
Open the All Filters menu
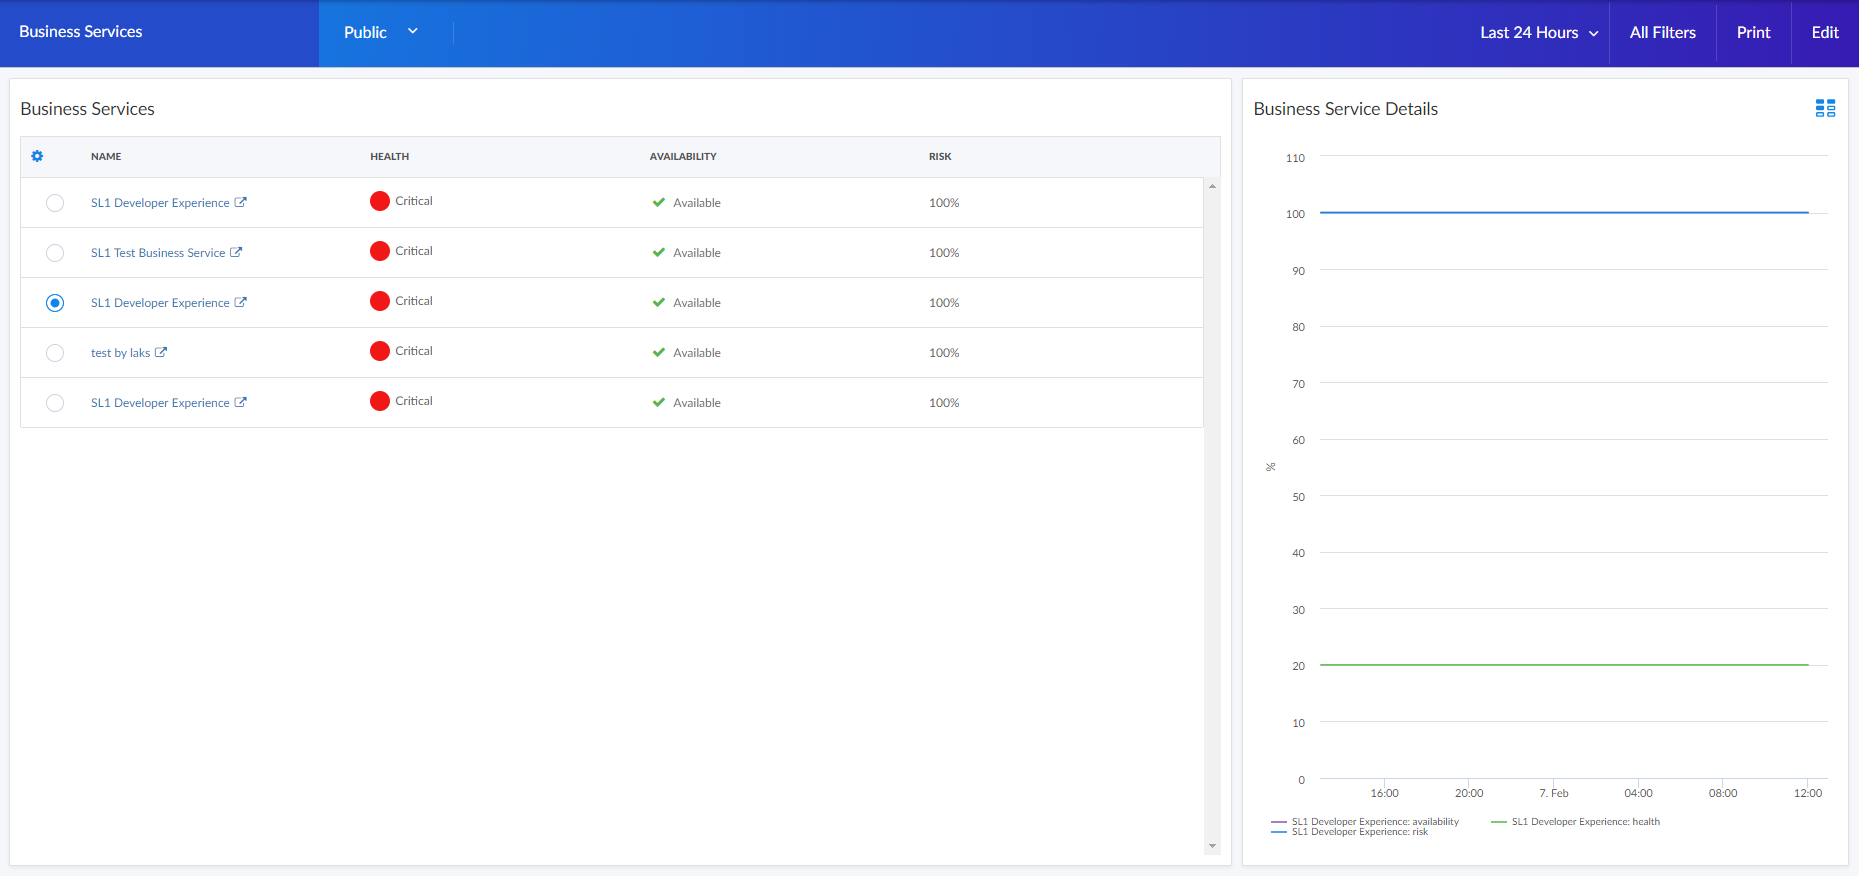point(1662,33)
